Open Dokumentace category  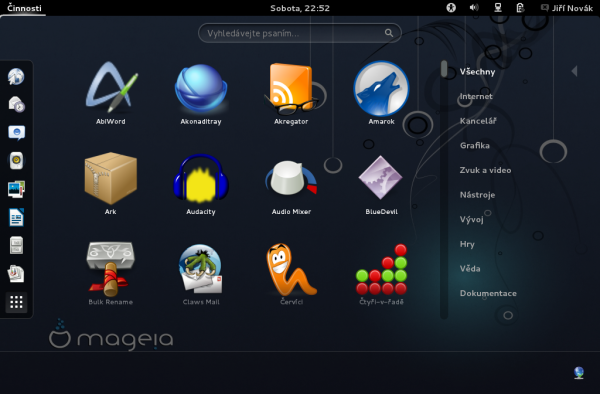point(488,293)
